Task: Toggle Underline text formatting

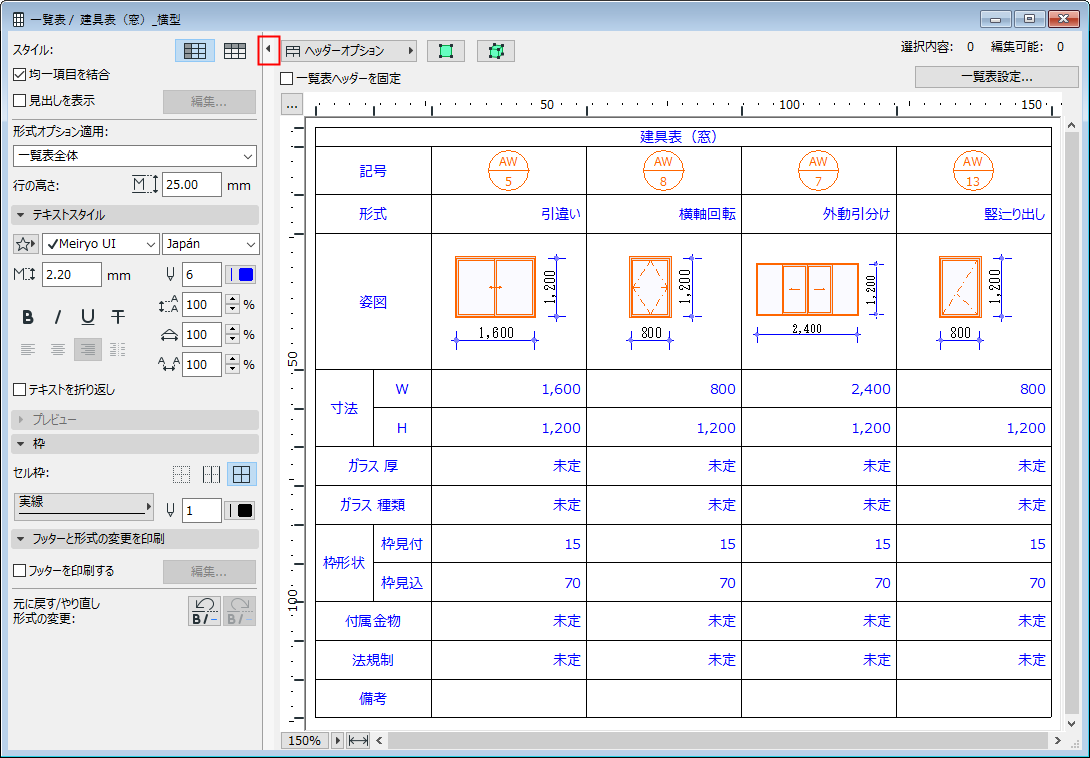Action: click(88, 317)
